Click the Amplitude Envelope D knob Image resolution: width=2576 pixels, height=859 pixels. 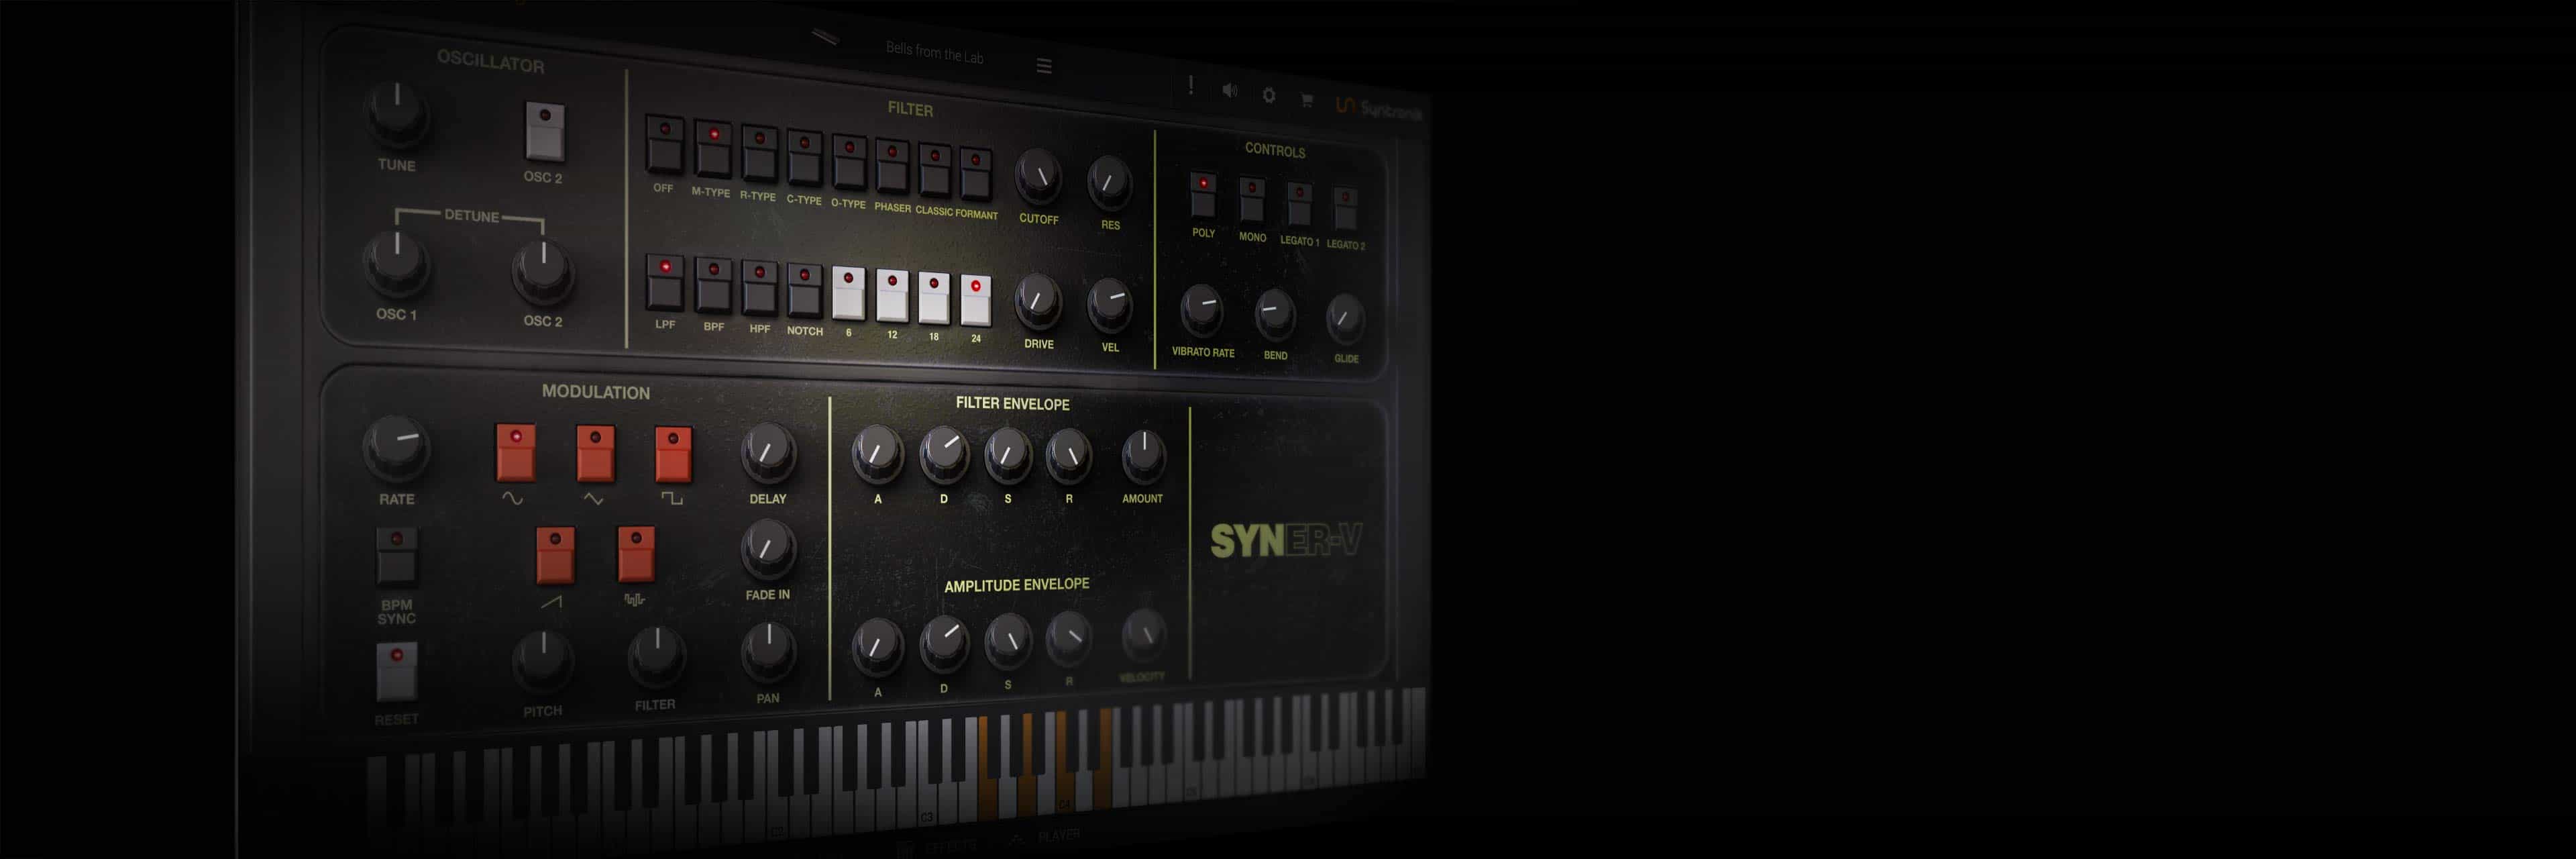[943, 643]
